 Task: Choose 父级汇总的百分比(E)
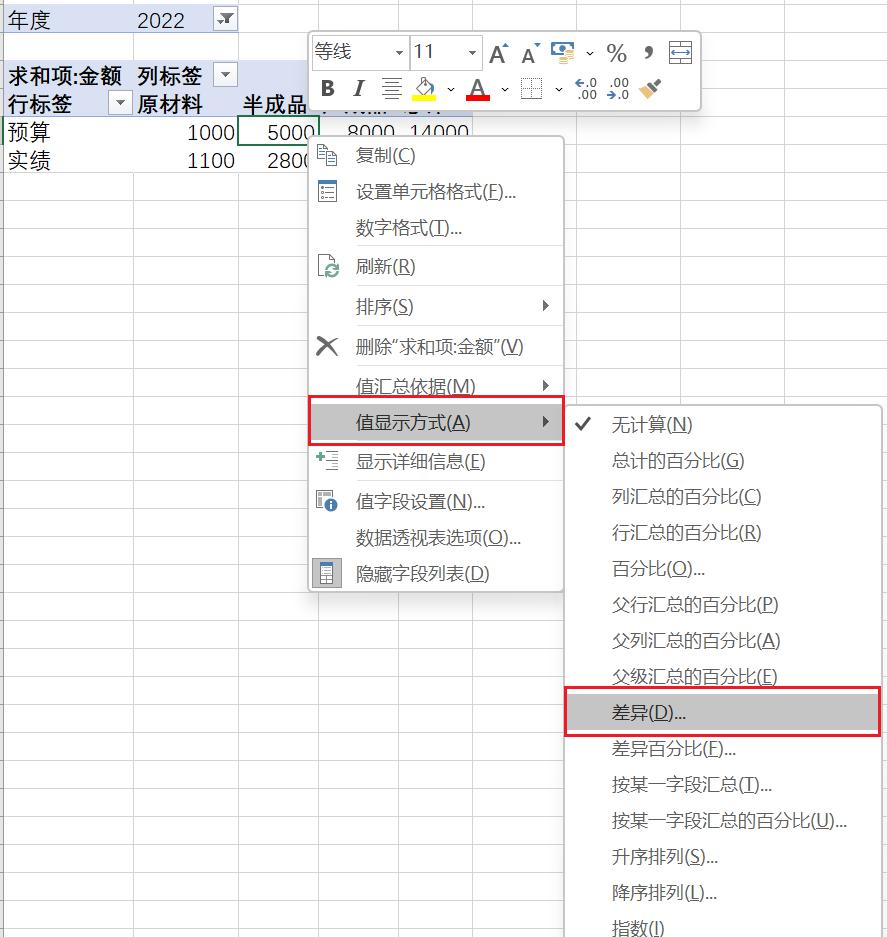click(x=722, y=676)
